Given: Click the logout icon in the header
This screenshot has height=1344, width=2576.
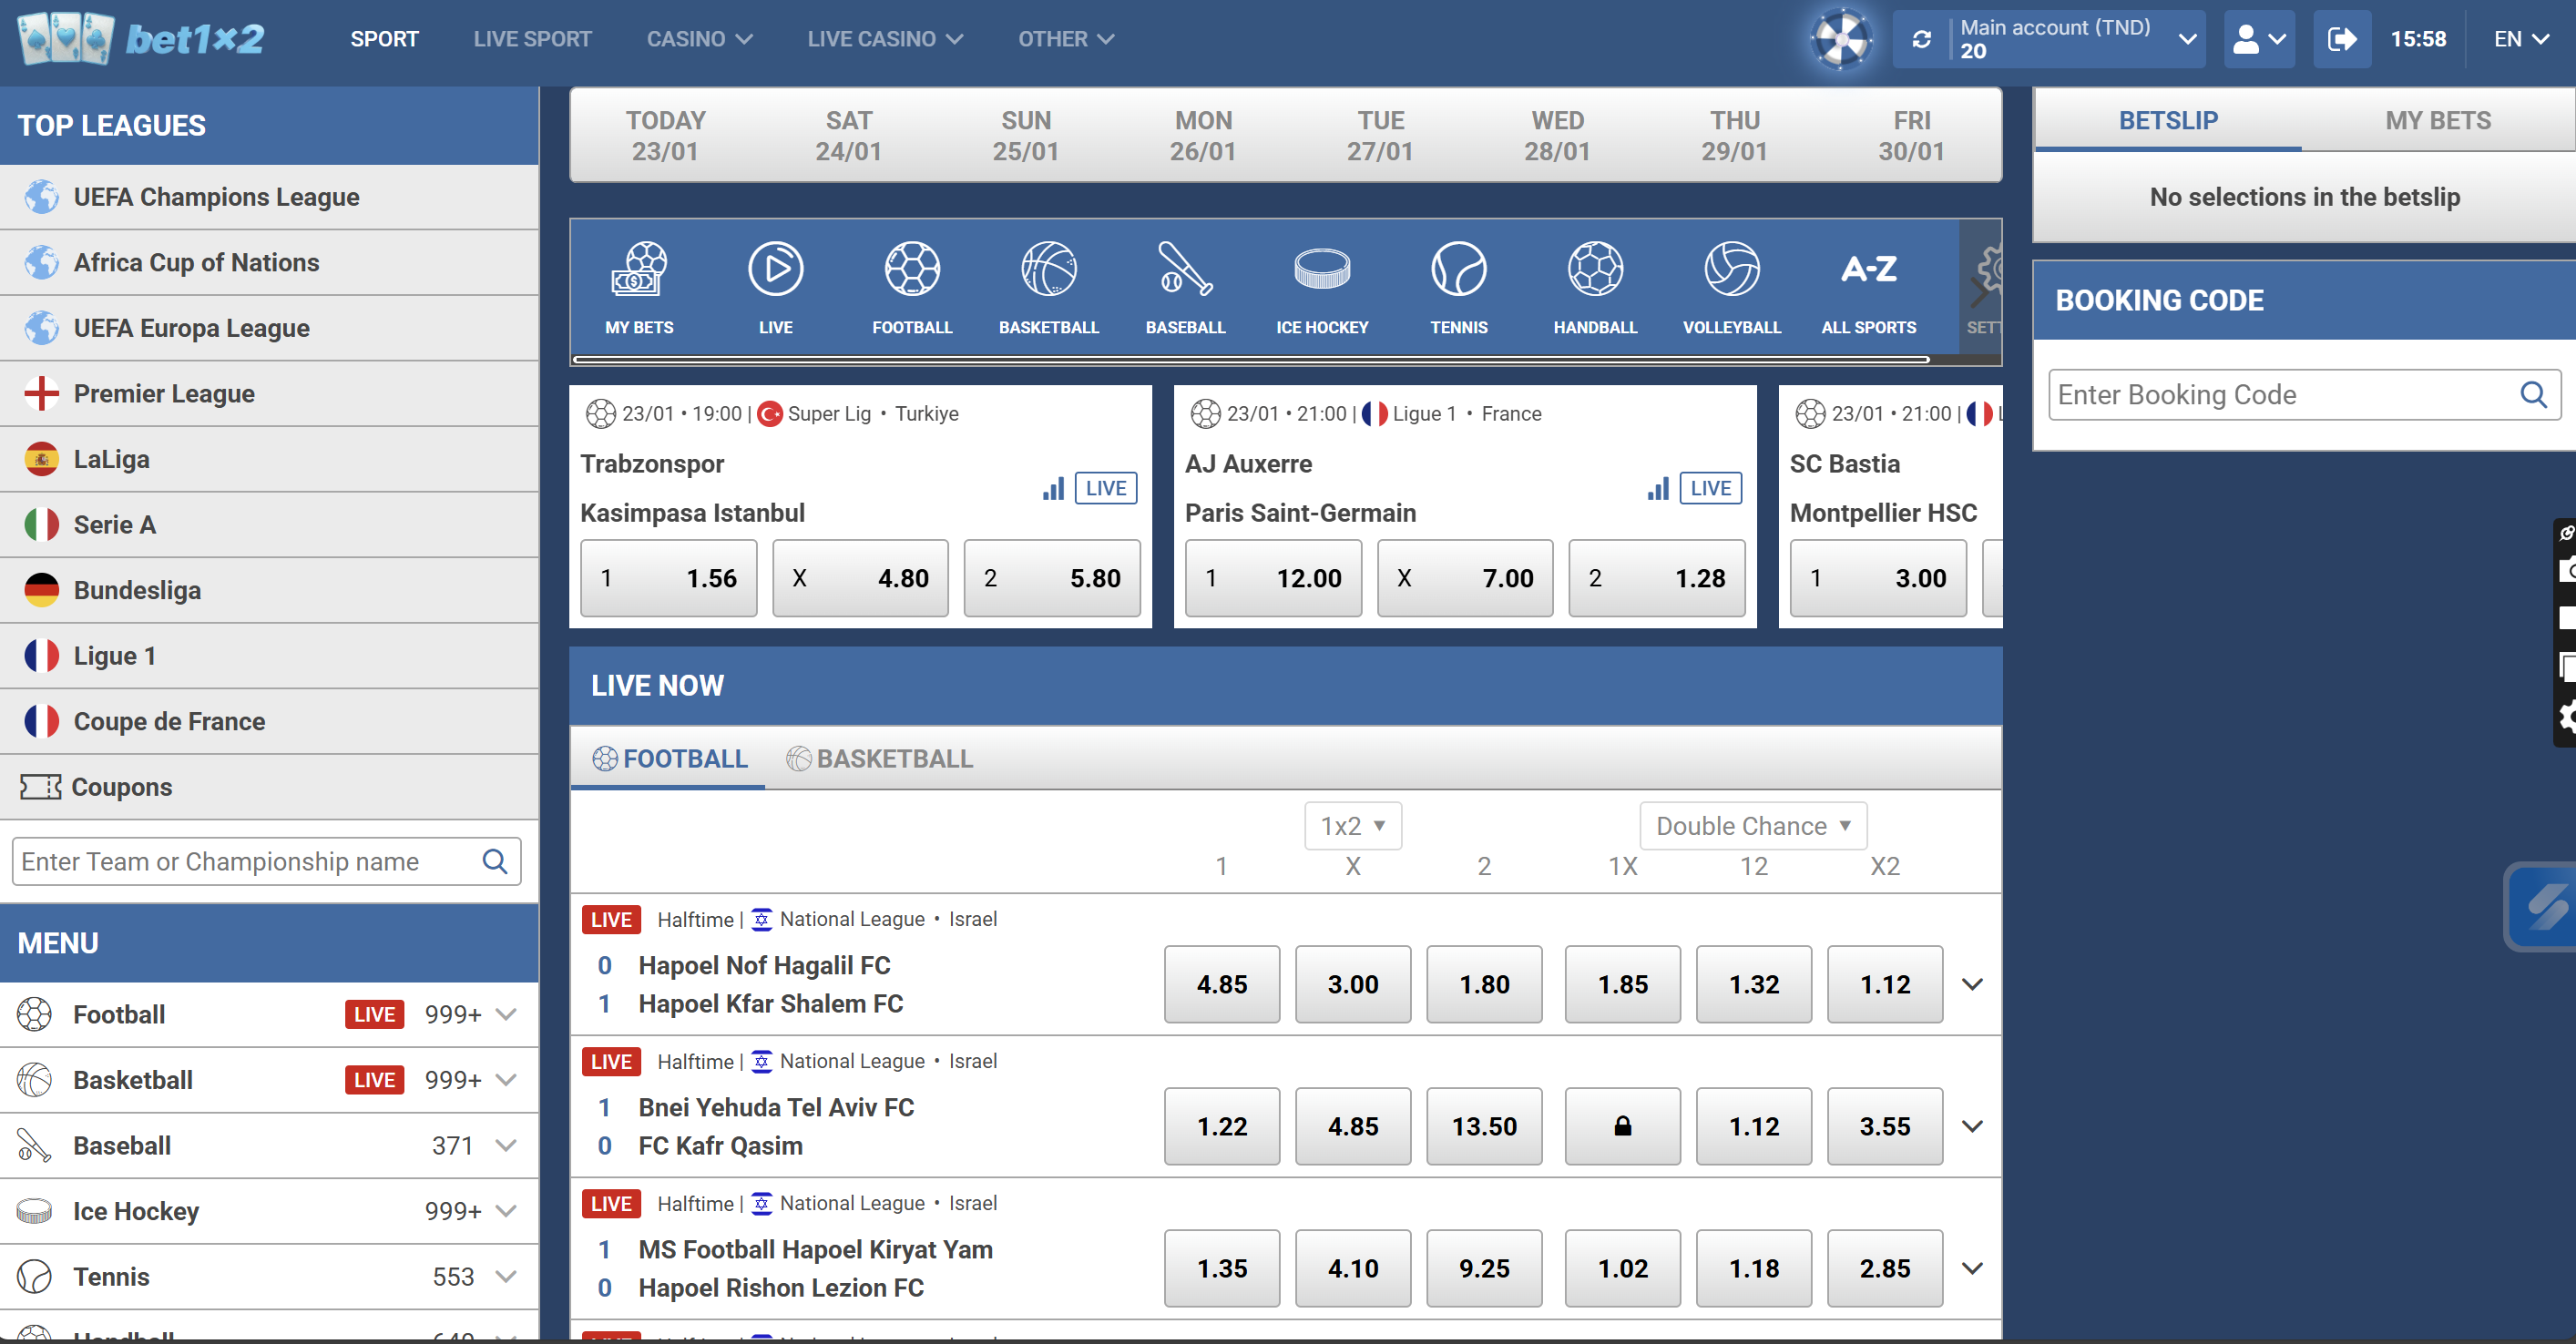Looking at the screenshot, I should pos(2342,38).
